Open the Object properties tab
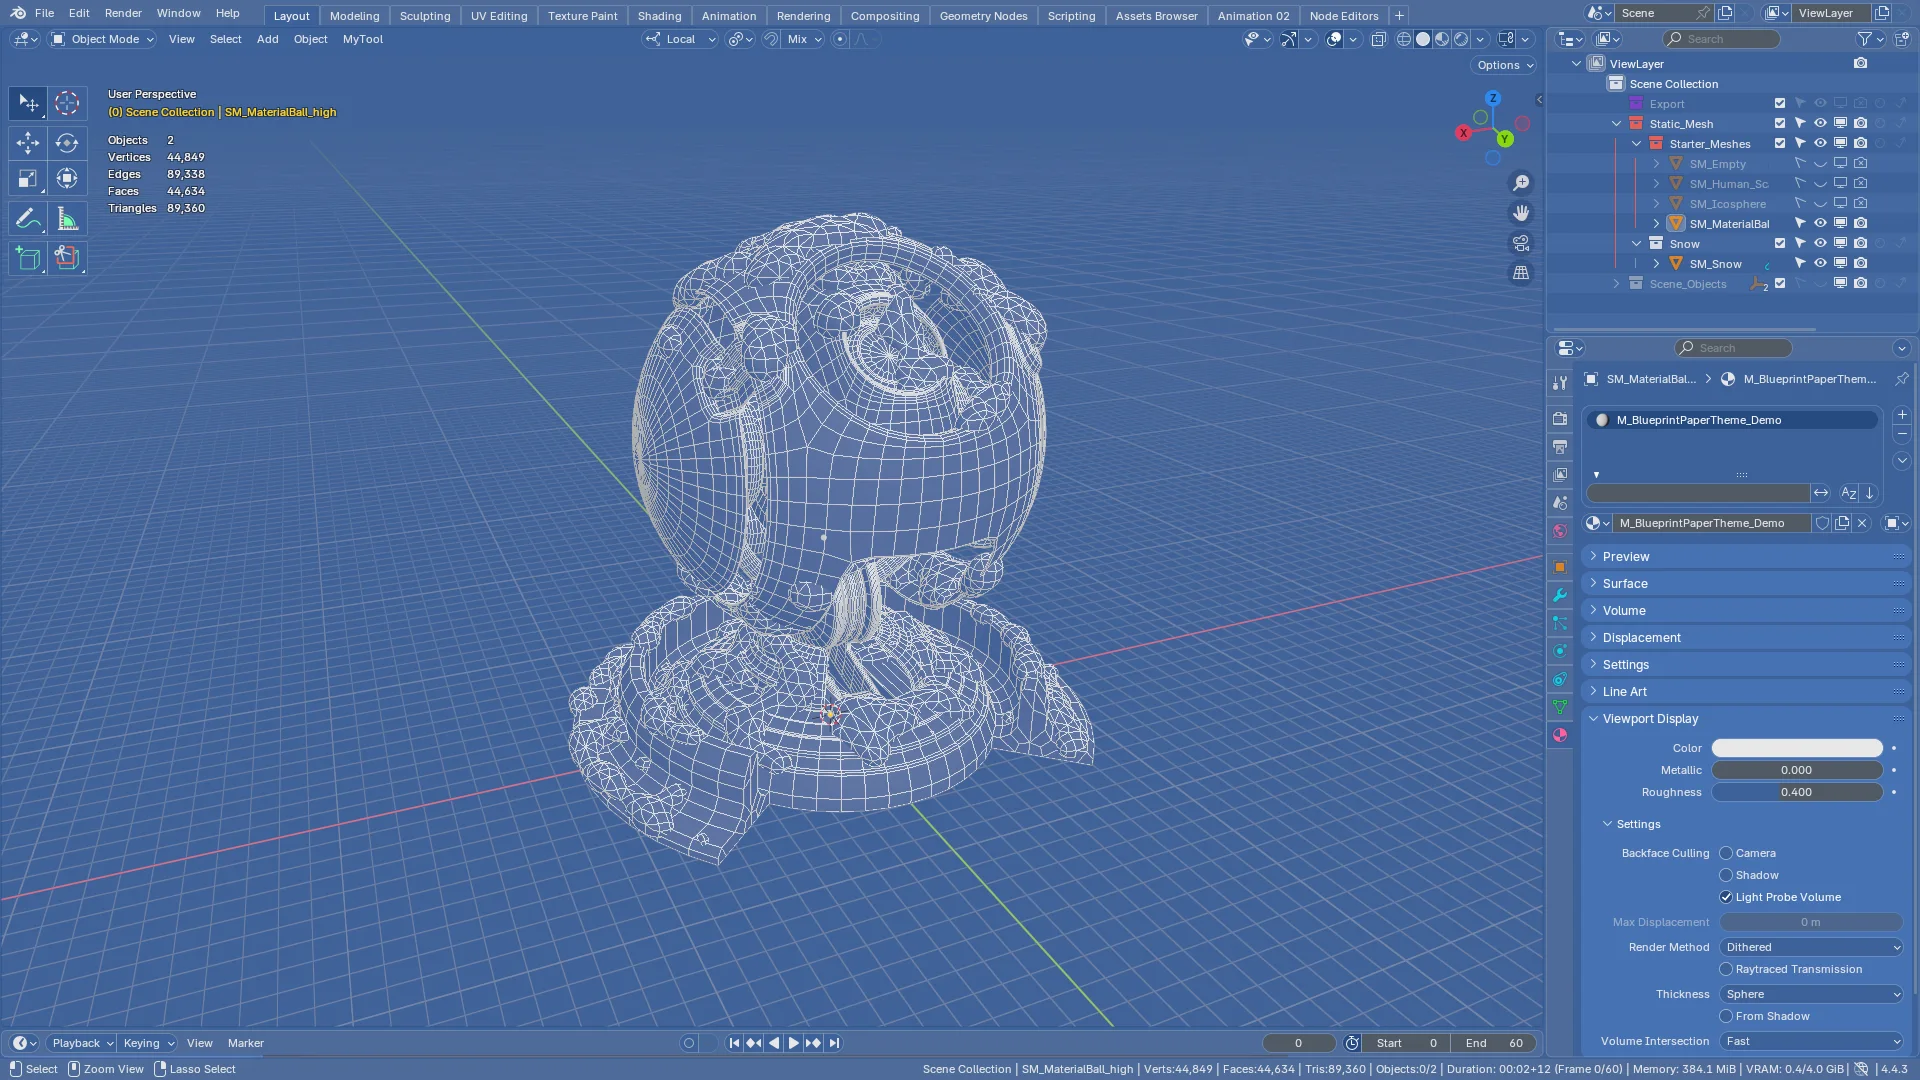This screenshot has width=1920, height=1080. [1560, 567]
